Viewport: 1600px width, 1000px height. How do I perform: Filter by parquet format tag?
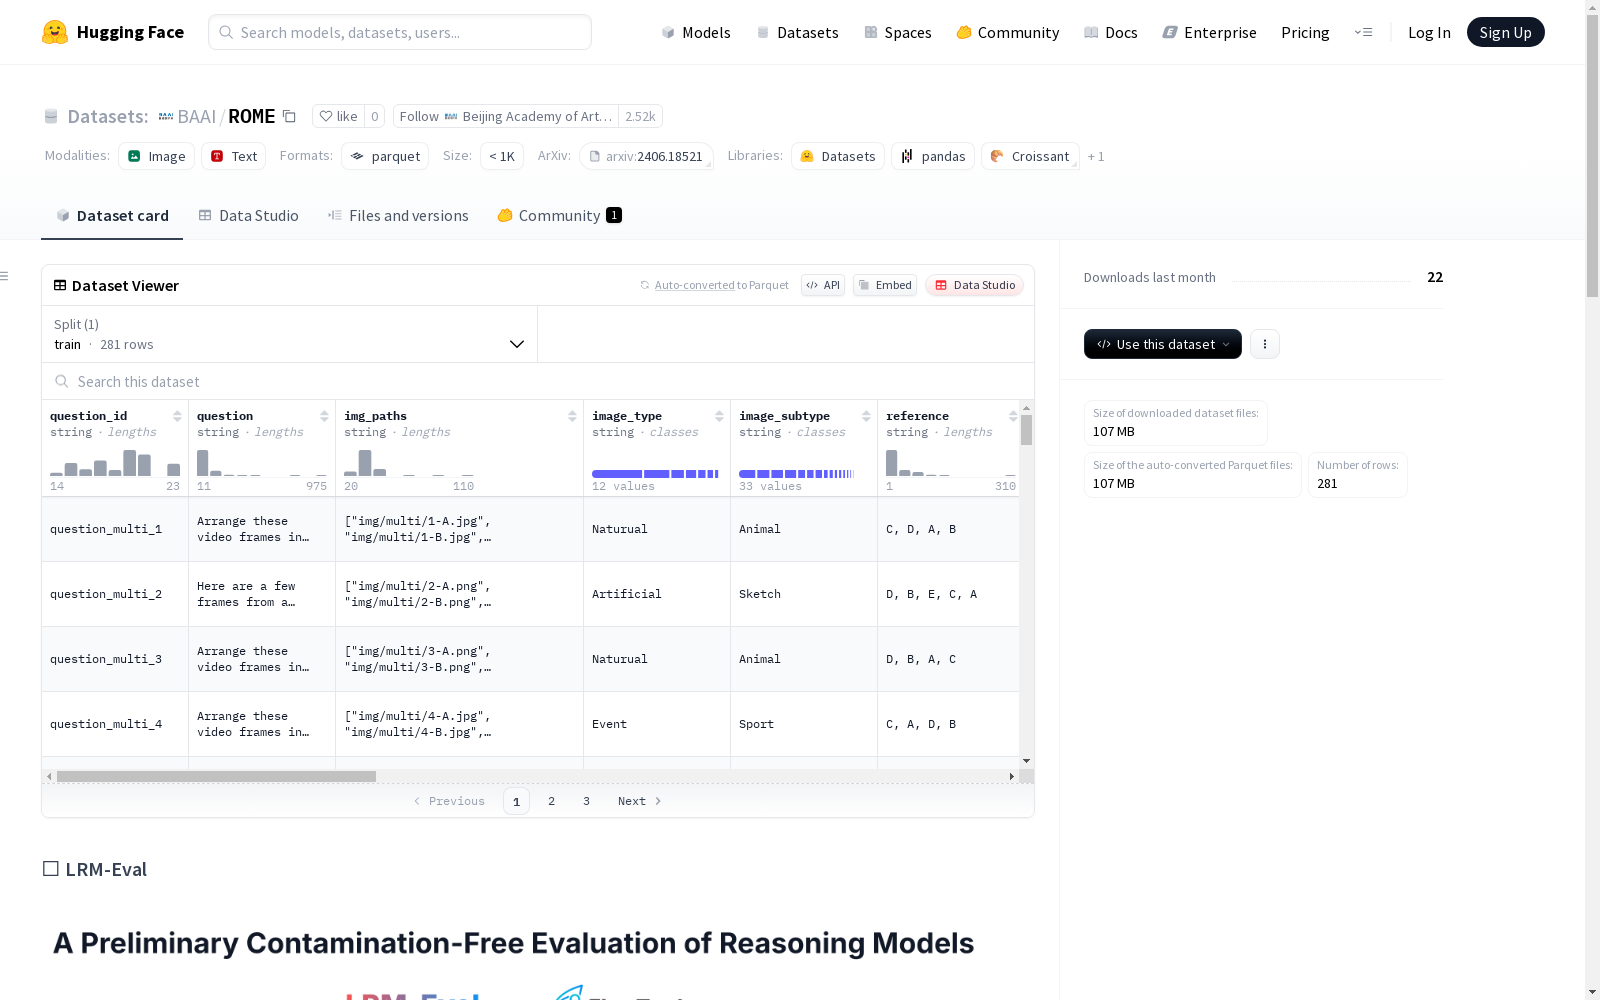tap(385, 156)
